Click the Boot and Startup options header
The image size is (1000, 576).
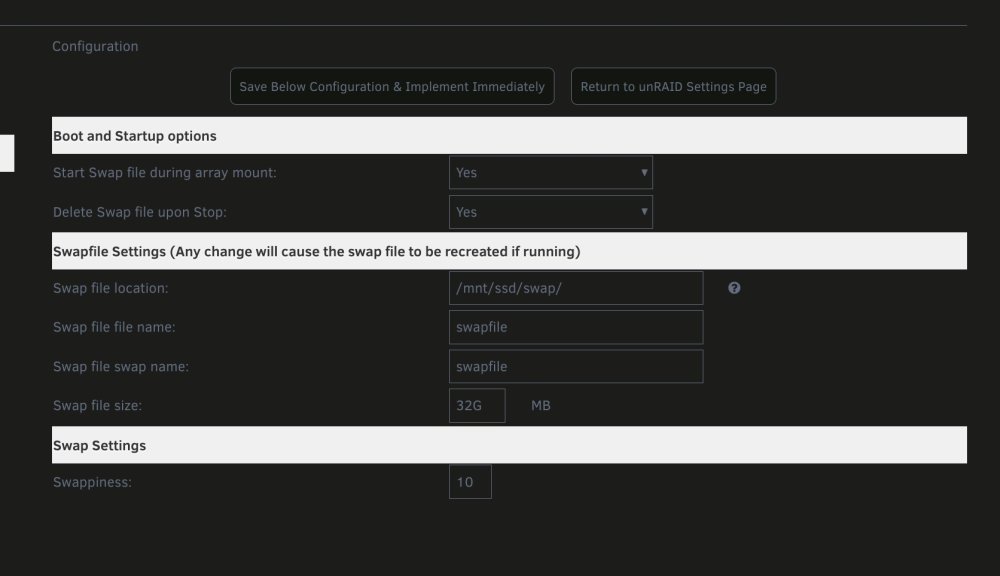pos(509,135)
